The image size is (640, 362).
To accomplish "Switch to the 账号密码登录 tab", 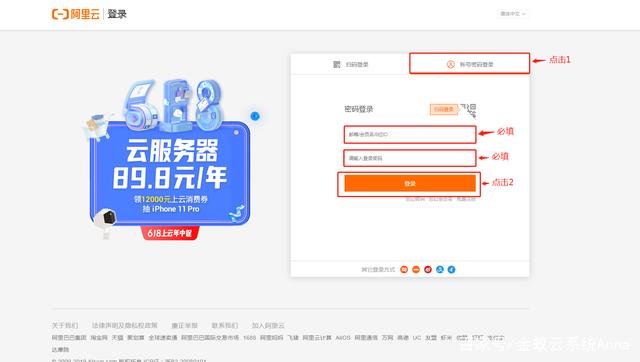I will pyautogui.click(x=470, y=64).
